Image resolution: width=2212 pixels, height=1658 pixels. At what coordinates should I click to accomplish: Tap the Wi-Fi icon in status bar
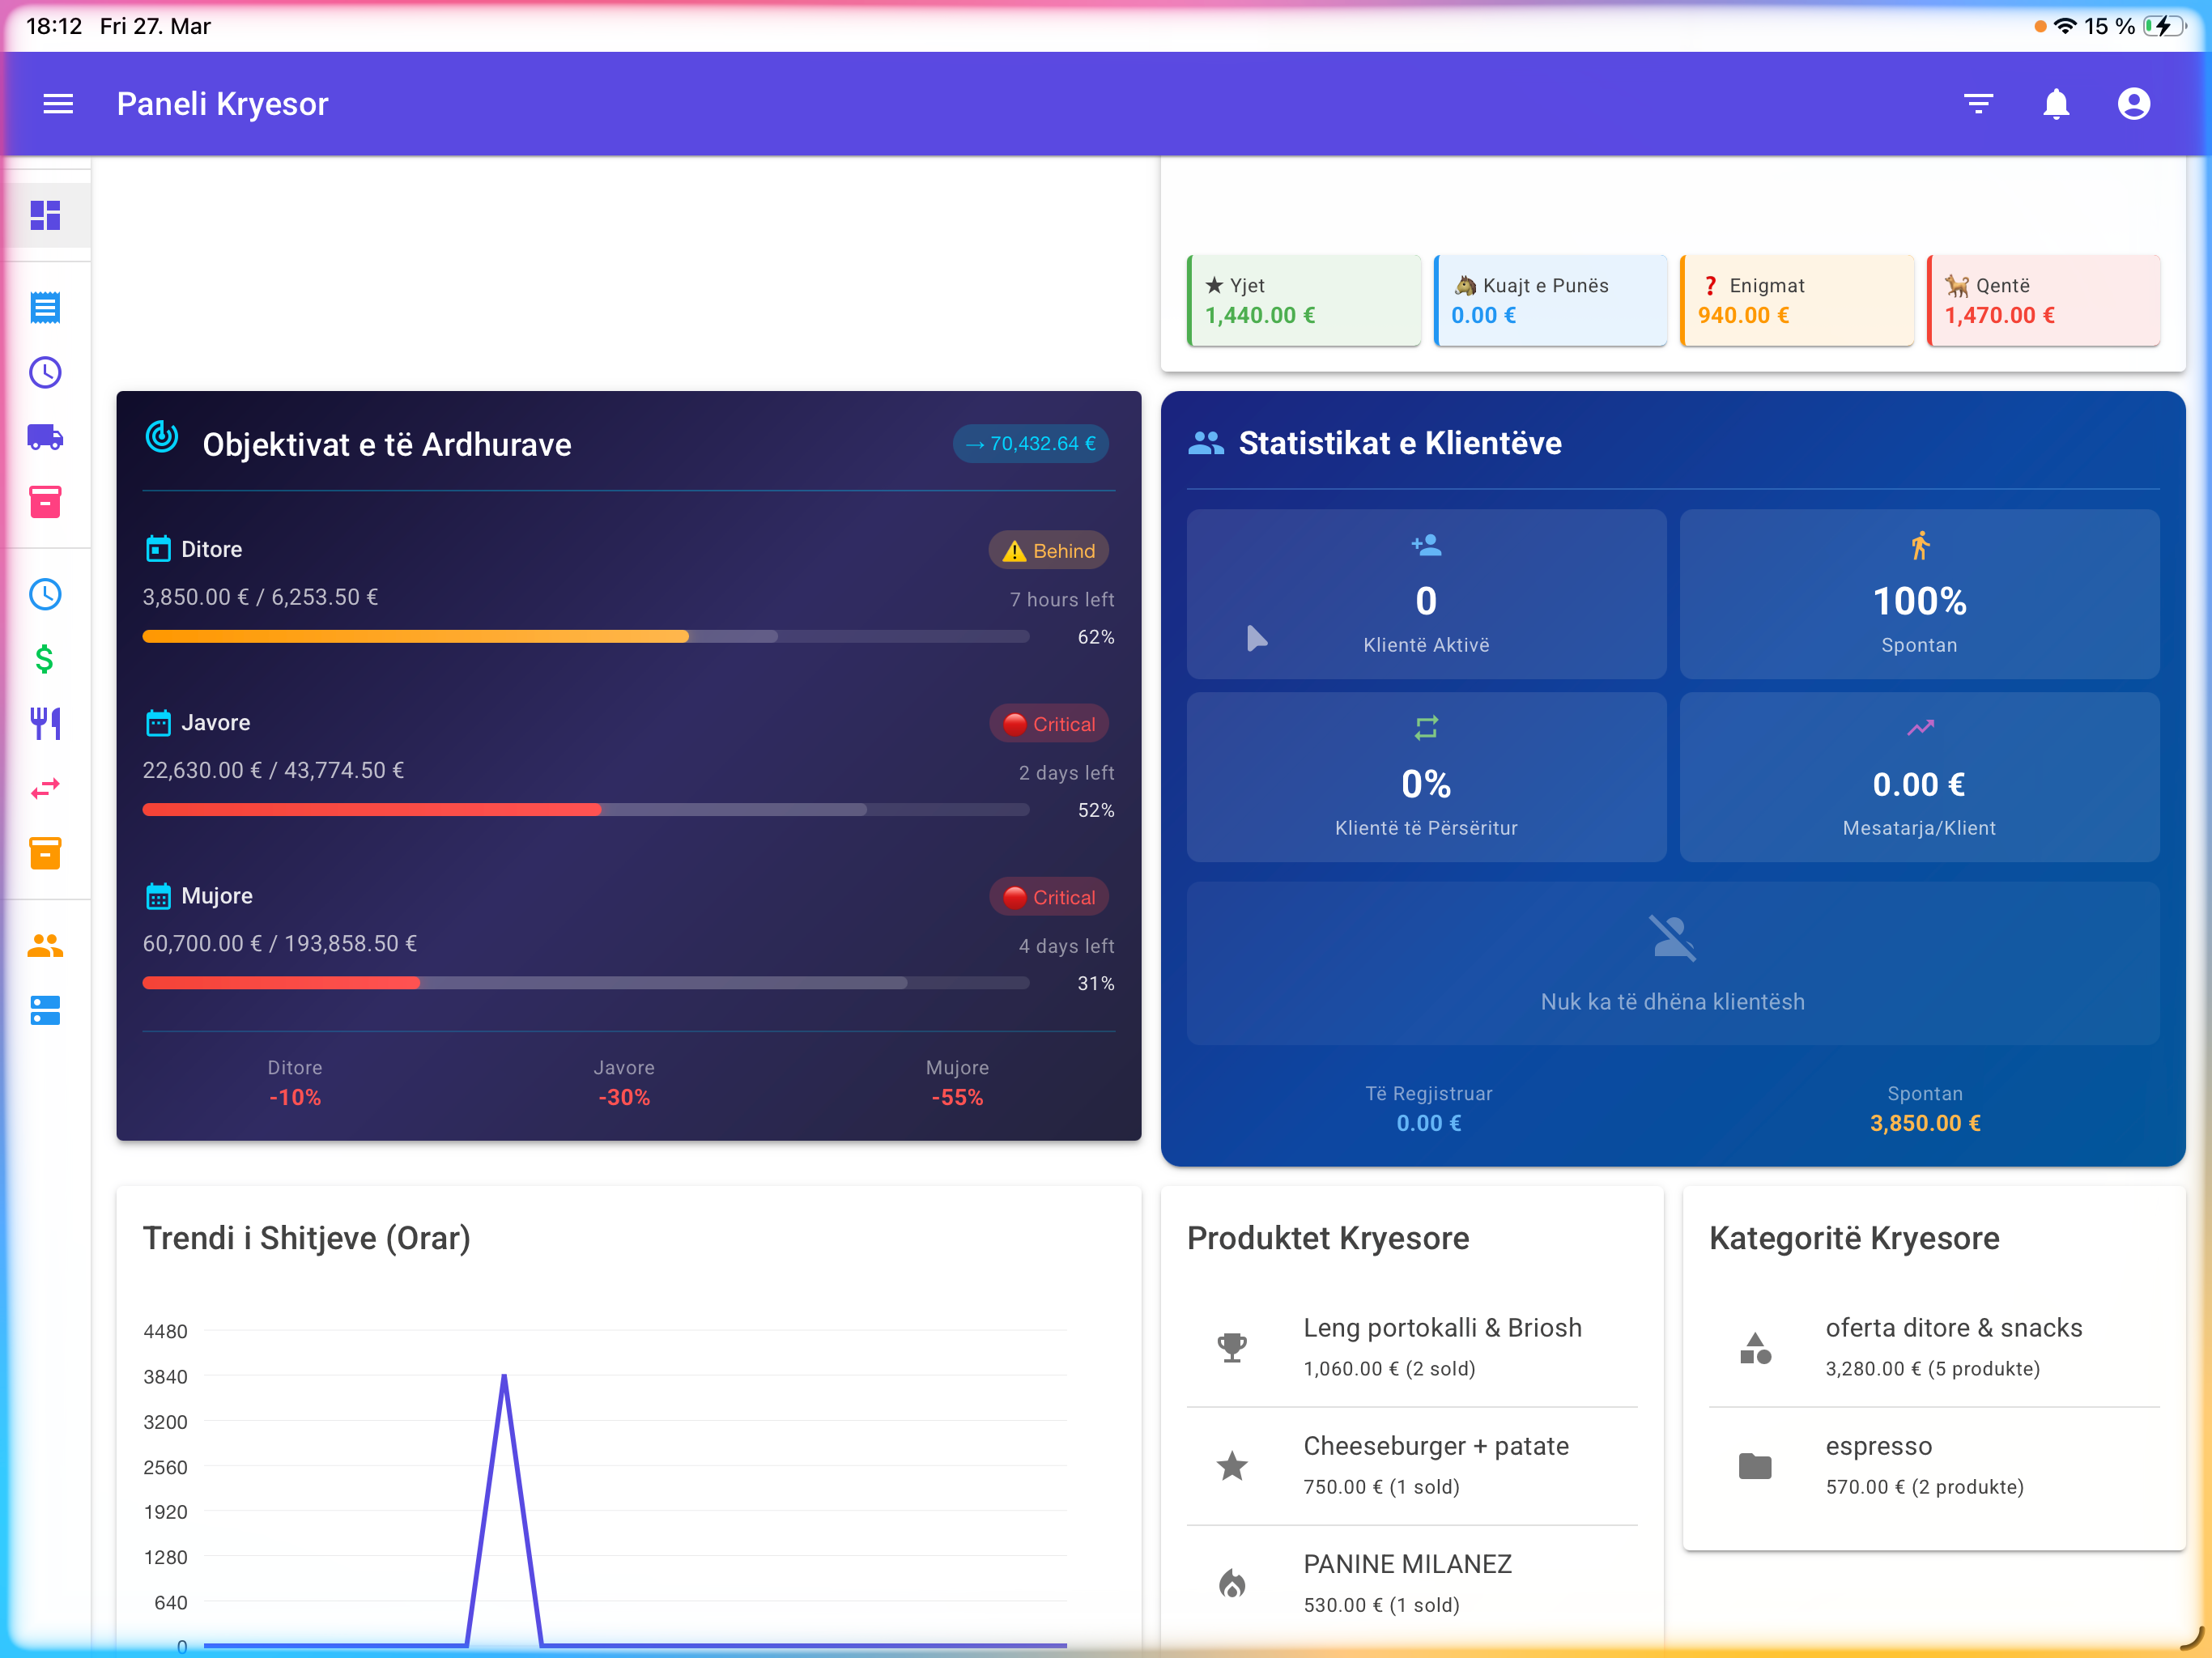pos(2064,26)
